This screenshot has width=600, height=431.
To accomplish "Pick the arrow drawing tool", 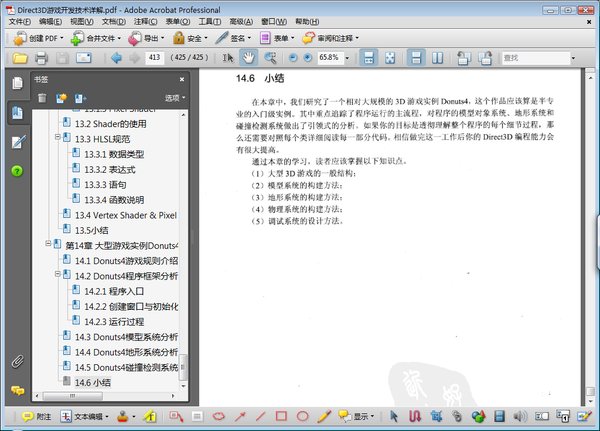I will 240,415.
